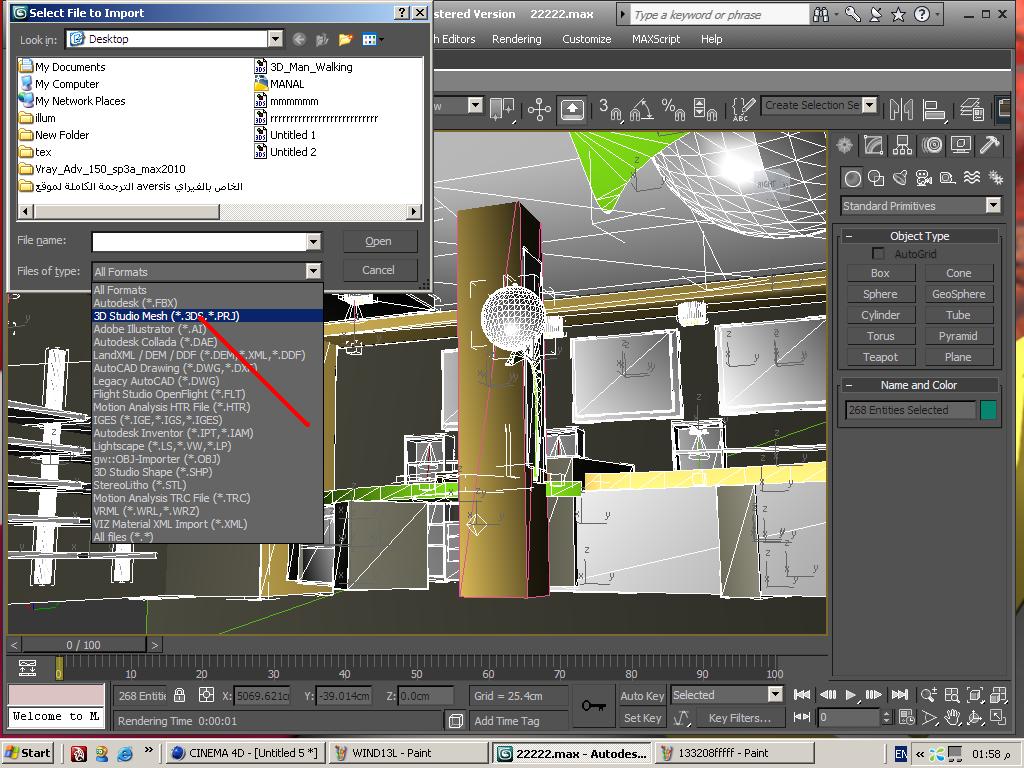Create new folder in import dialog
Screen dimensions: 1024x768
pyautogui.click(x=345, y=40)
